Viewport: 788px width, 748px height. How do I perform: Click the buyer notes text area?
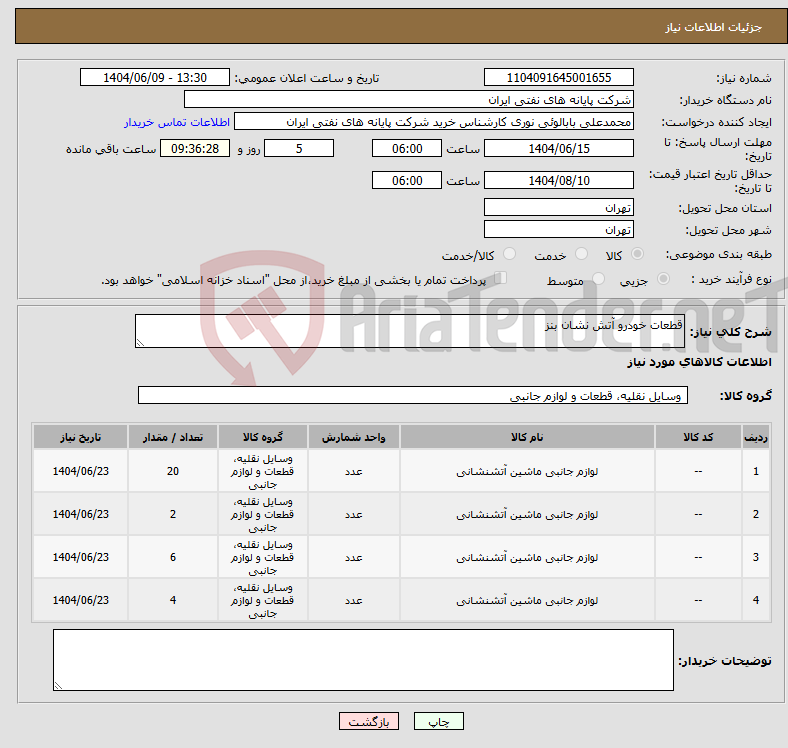point(363,660)
